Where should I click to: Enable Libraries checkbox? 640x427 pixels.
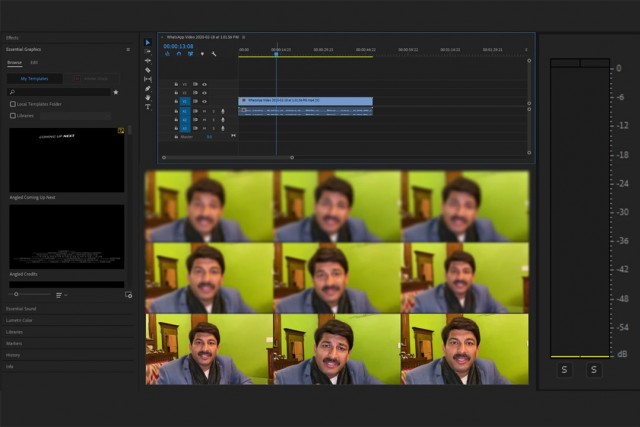point(13,116)
